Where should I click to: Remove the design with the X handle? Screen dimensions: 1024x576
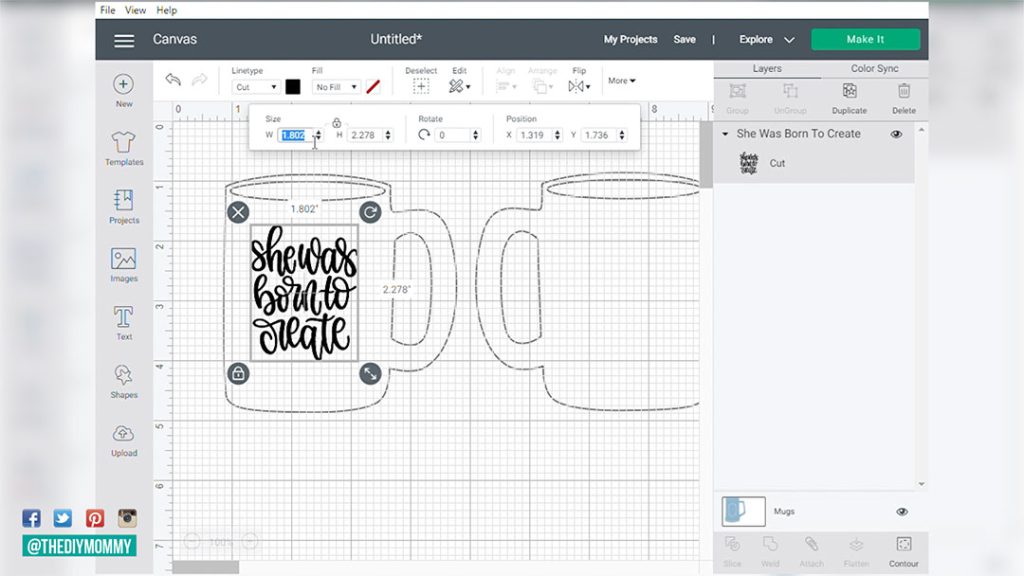pyautogui.click(x=238, y=212)
